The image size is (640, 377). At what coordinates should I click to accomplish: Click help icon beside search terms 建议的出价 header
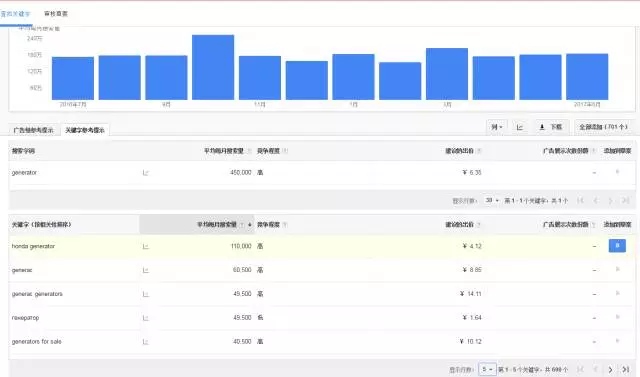(479, 151)
